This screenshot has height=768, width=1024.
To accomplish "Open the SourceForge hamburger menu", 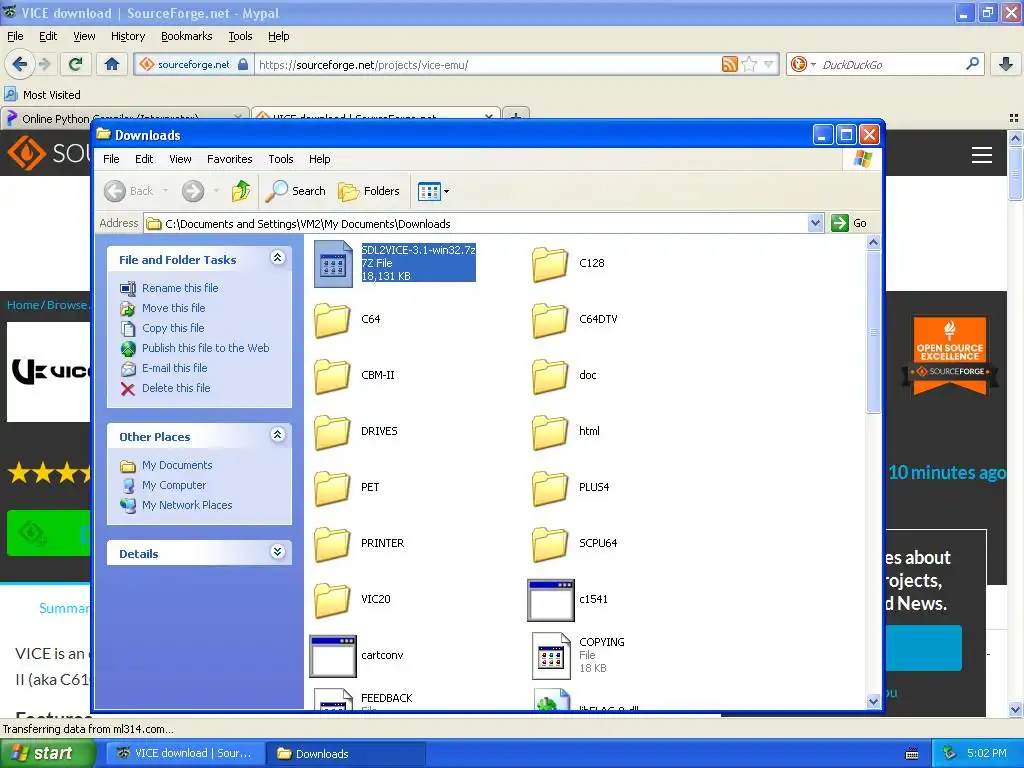I will (x=982, y=155).
